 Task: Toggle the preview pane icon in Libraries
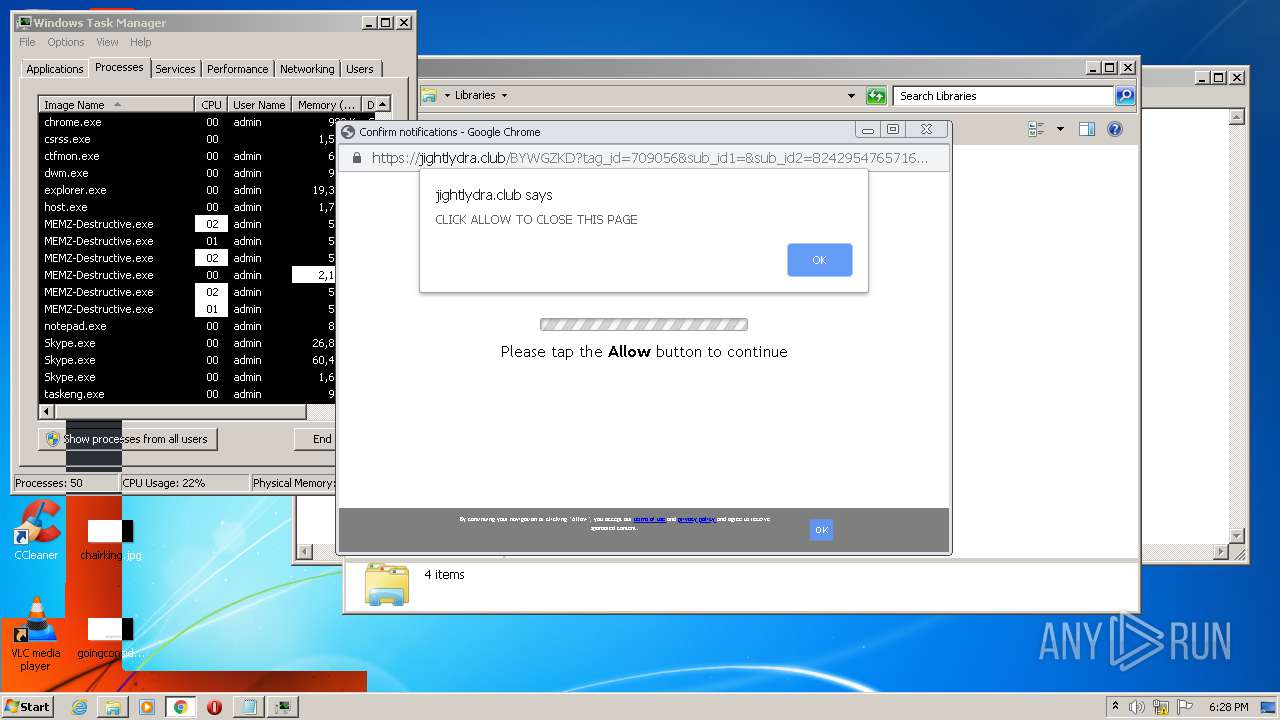coord(1087,129)
